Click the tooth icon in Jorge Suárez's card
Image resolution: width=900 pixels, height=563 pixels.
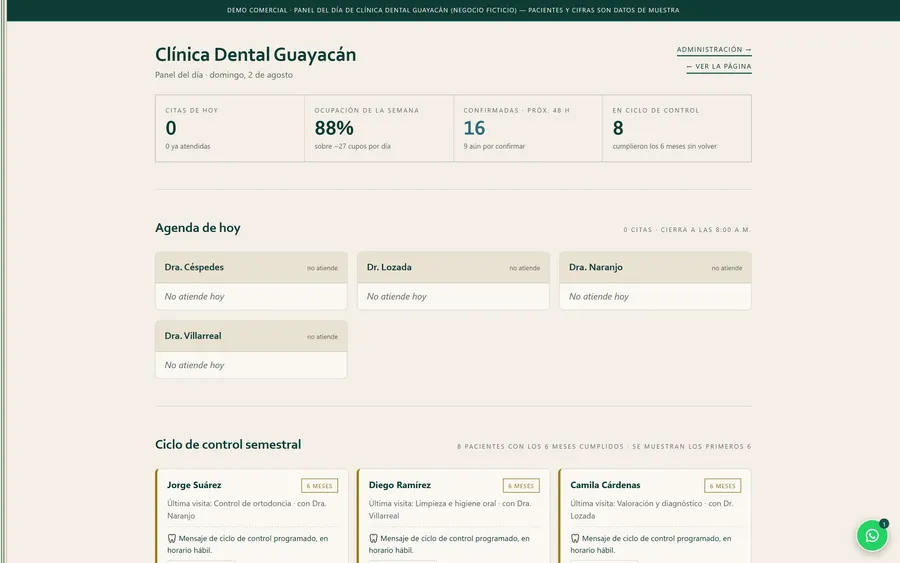pyautogui.click(x=172, y=538)
